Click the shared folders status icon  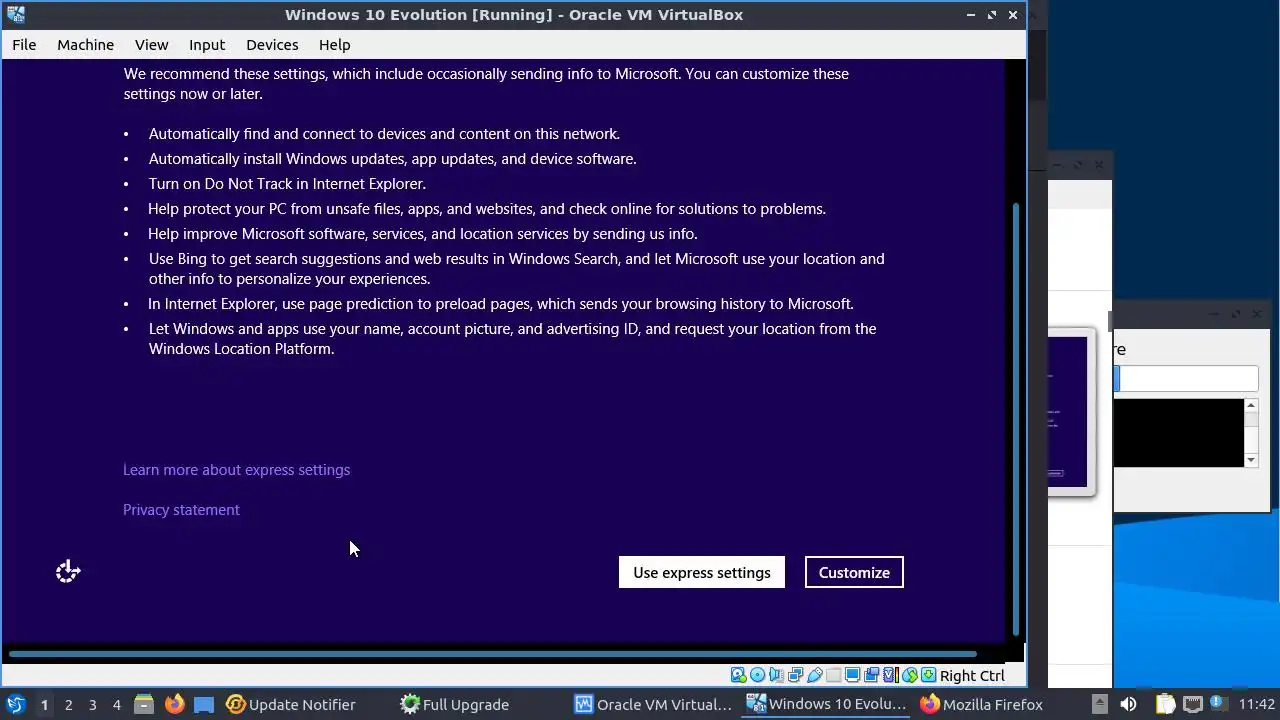coord(833,675)
